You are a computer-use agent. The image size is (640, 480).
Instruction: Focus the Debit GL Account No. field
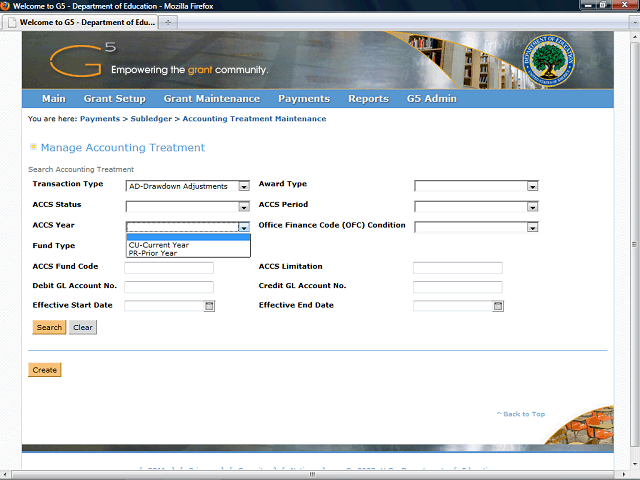(169, 287)
